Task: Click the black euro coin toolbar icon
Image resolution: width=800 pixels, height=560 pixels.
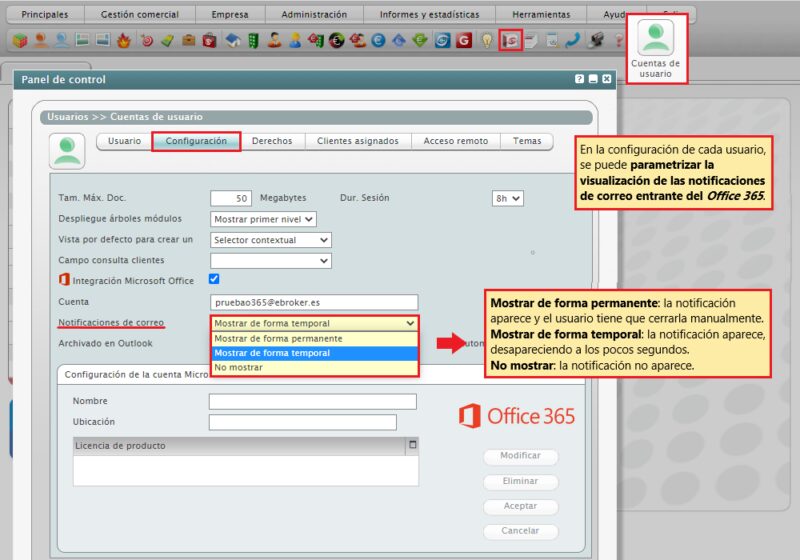Action: (337, 40)
